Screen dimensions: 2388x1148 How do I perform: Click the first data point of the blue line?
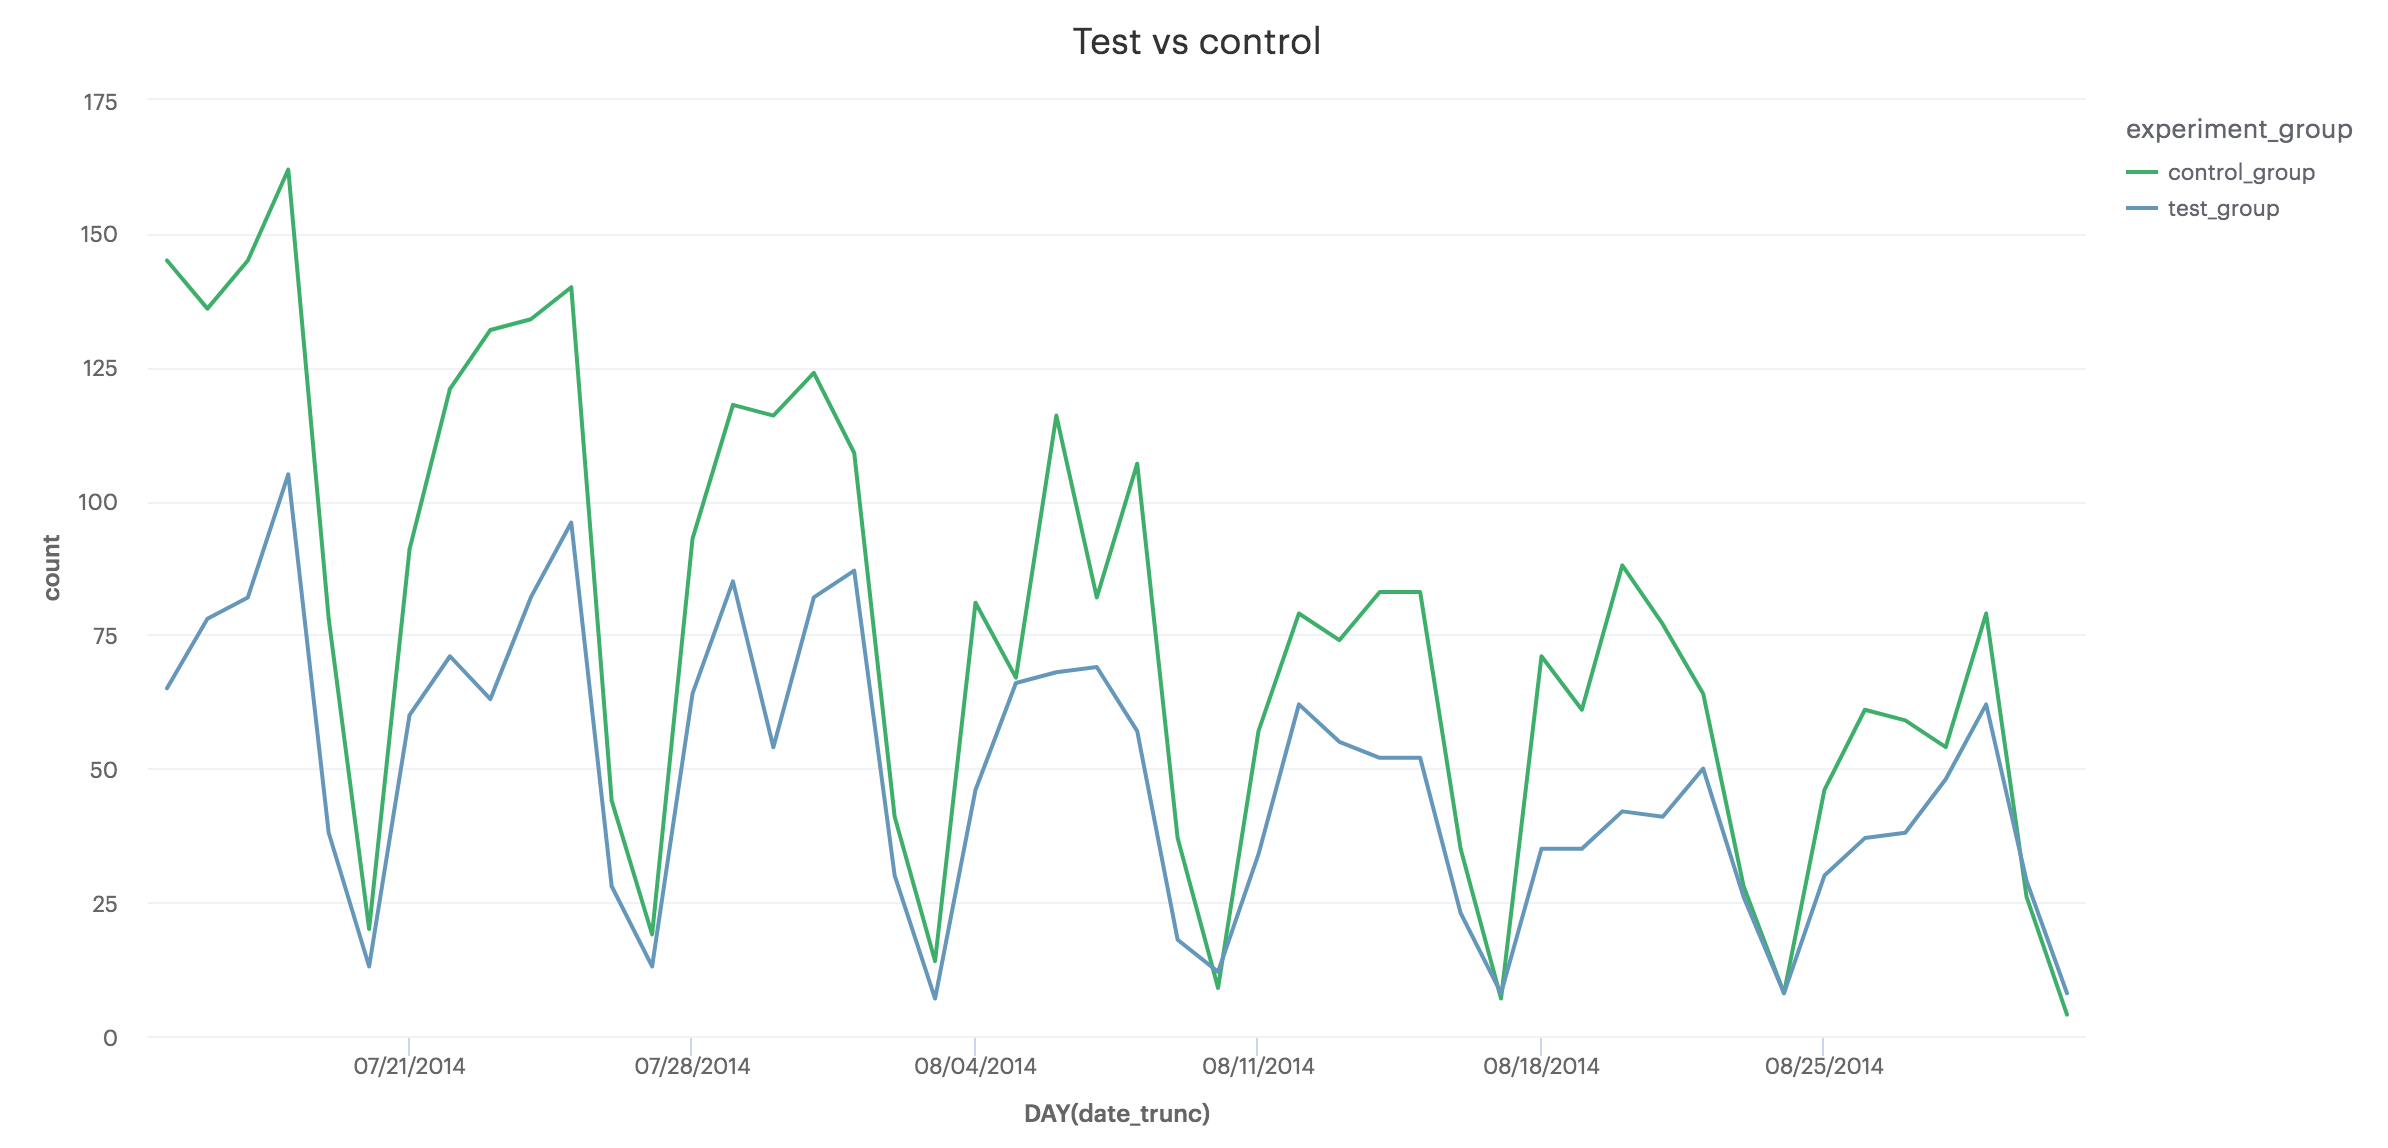[x=167, y=688]
